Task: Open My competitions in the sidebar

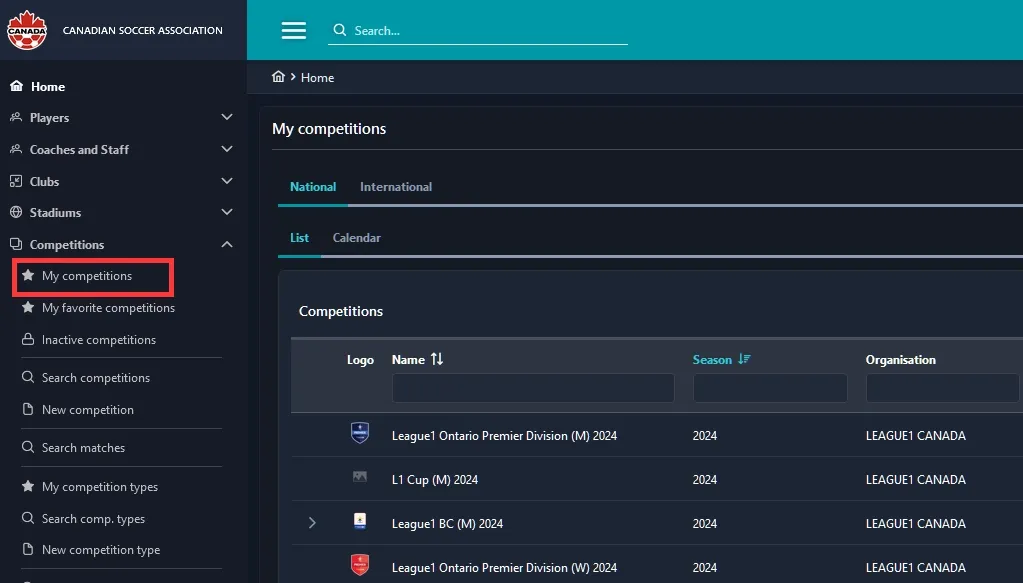Action: [87, 276]
